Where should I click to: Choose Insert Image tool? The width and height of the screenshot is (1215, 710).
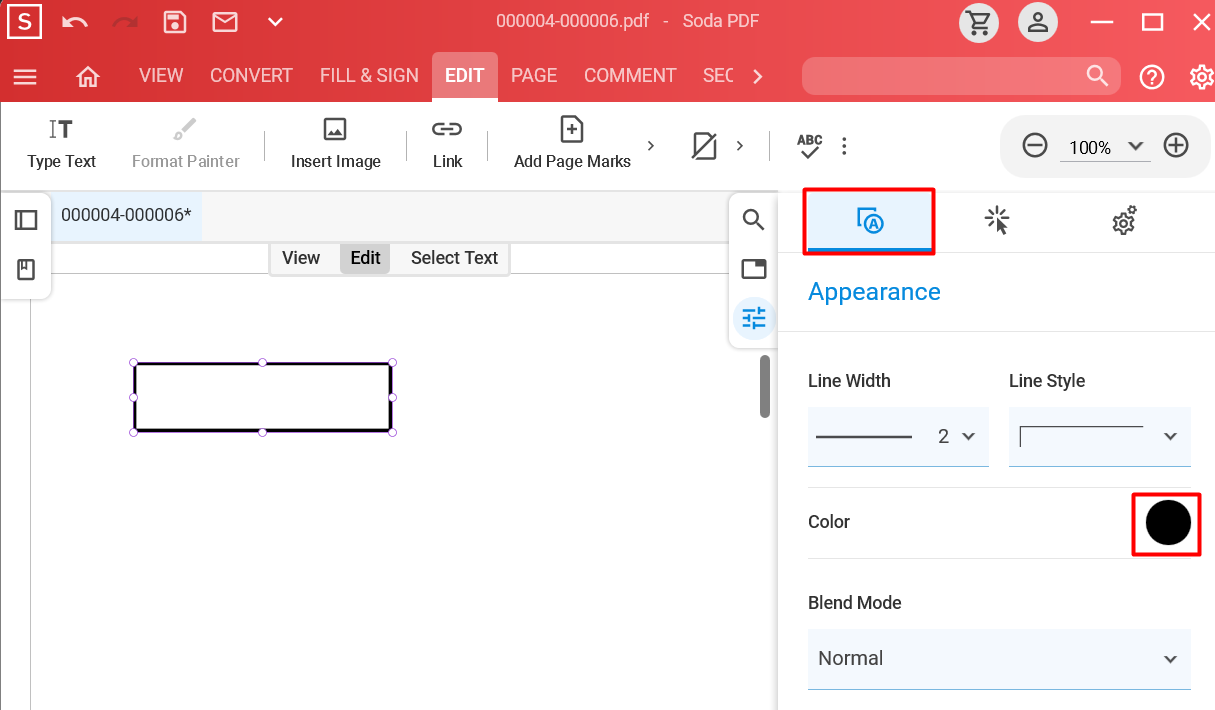pos(336,144)
